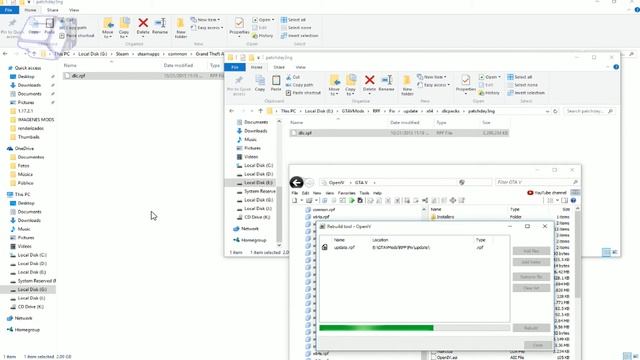The image size is (640, 360).
Task: Click the red Delete icon in the patchday3ng window
Action: point(369,80)
